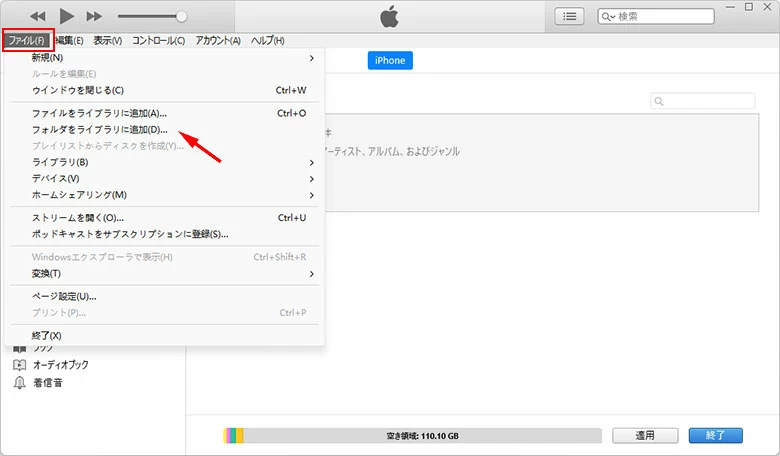Select ファイルをライブラリに追加(A)... menu item

(99, 113)
